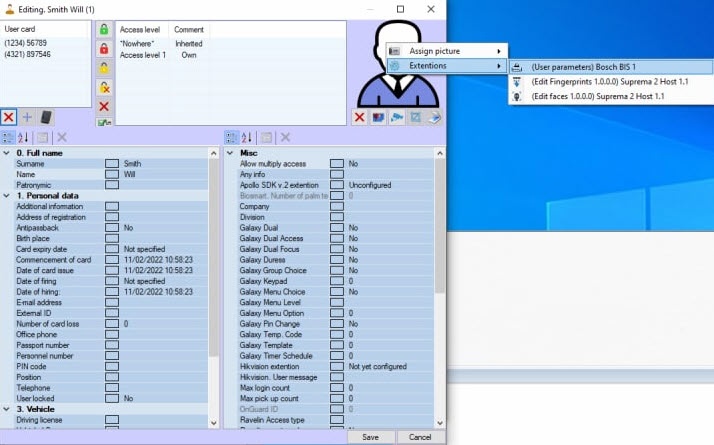This screenshot has height=445, width=714.
Task: Toggle the Antipassback row checkbox
Action: pos(112,228)
